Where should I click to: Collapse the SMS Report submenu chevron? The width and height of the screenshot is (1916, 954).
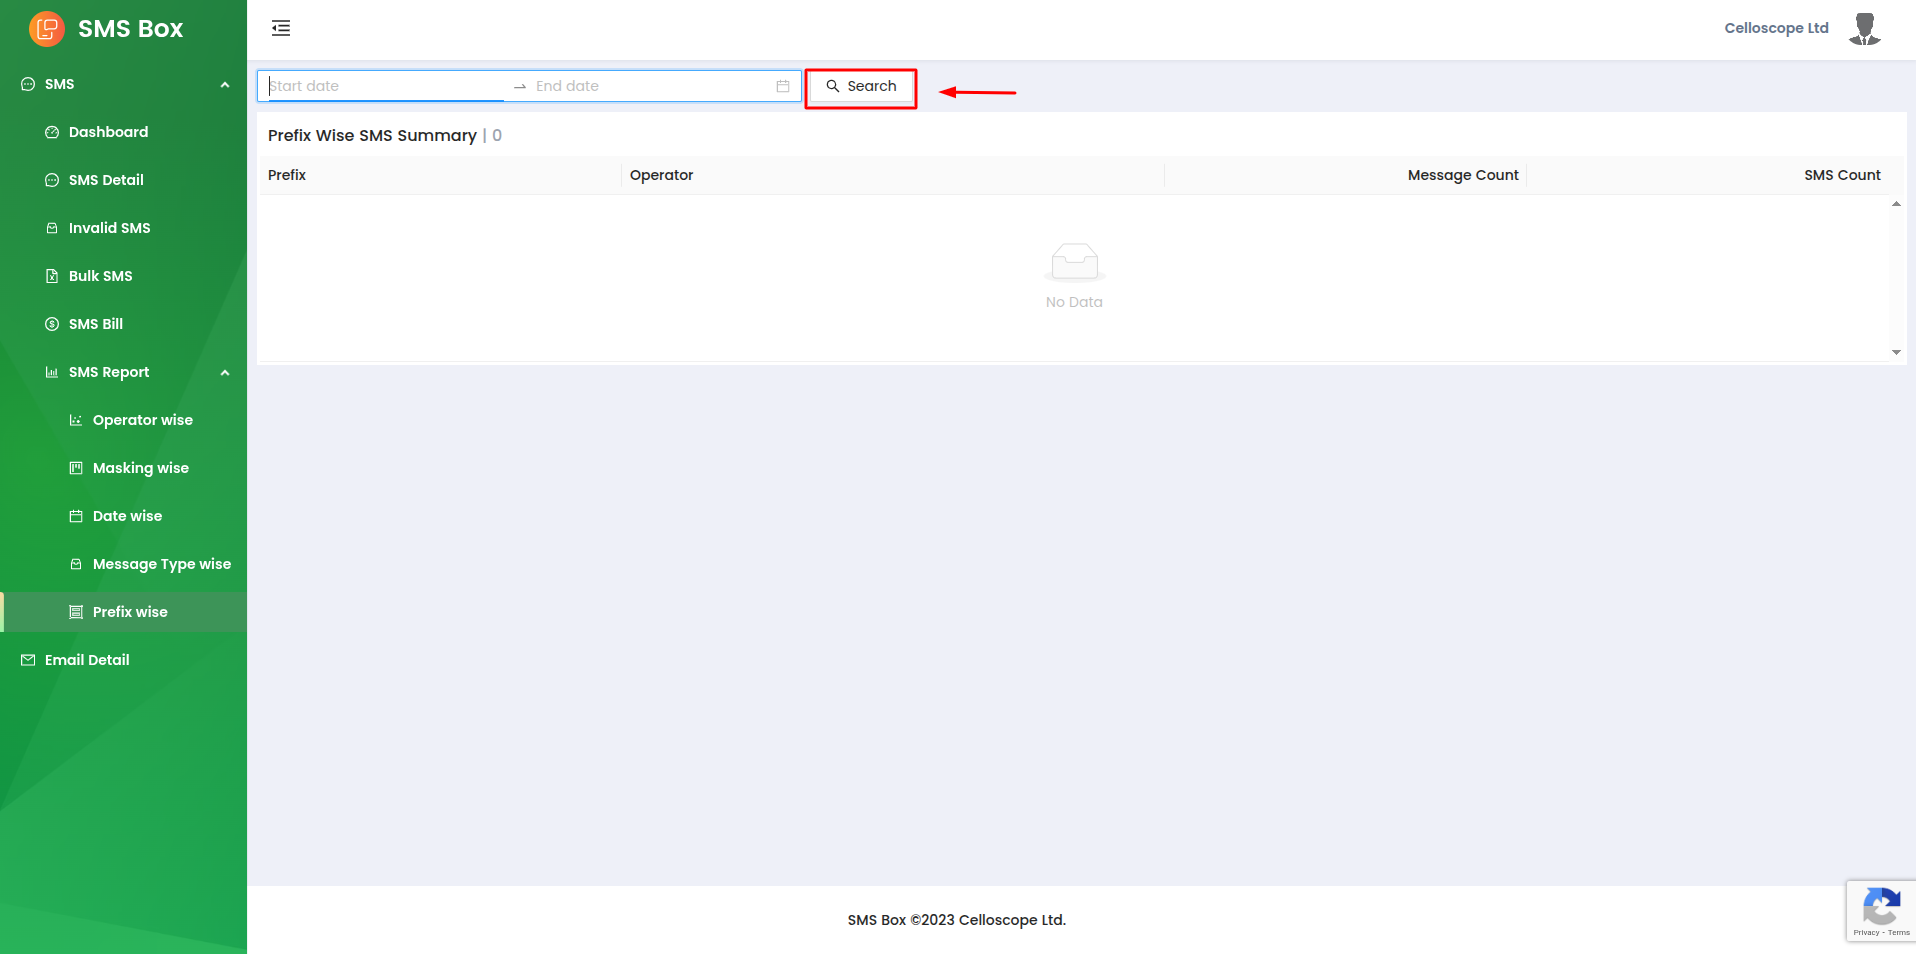click(225, 373)
